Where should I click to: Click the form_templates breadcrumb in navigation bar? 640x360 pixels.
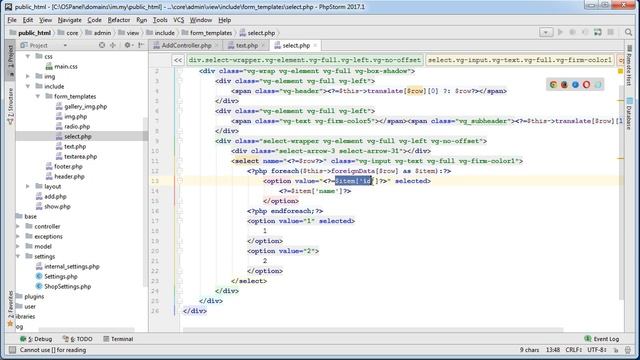pos(207,33)
